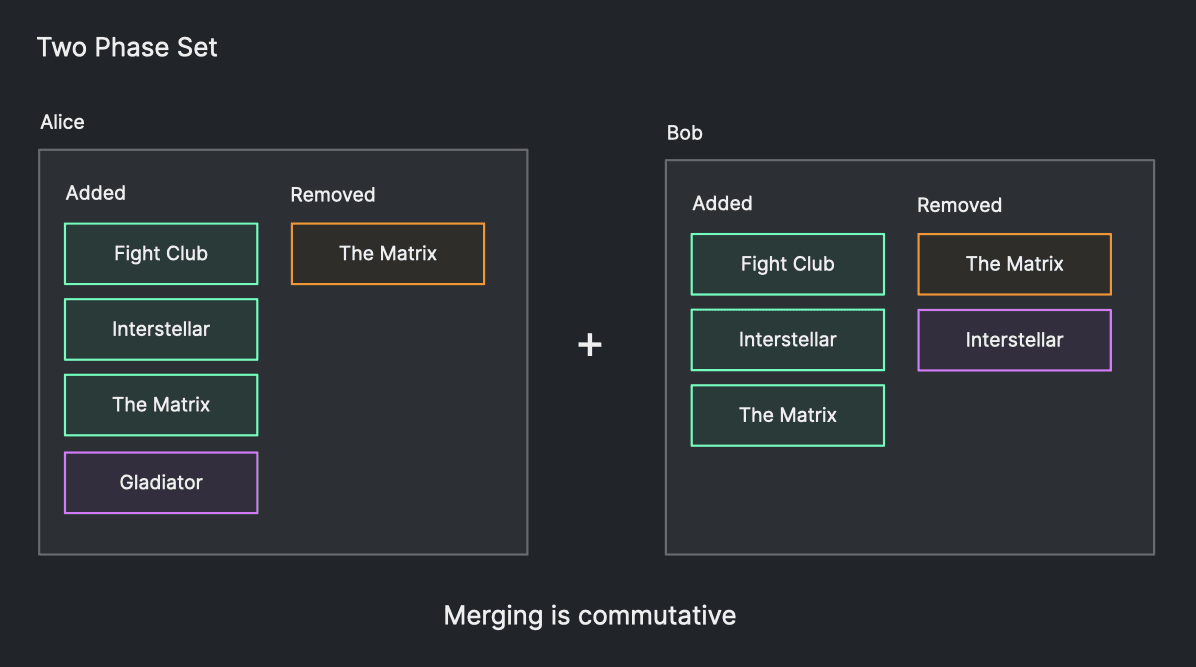Viewport: 1196px width, 667px height.
Task: Click the Alice label above the left set
Action: (x=62, y=122)
